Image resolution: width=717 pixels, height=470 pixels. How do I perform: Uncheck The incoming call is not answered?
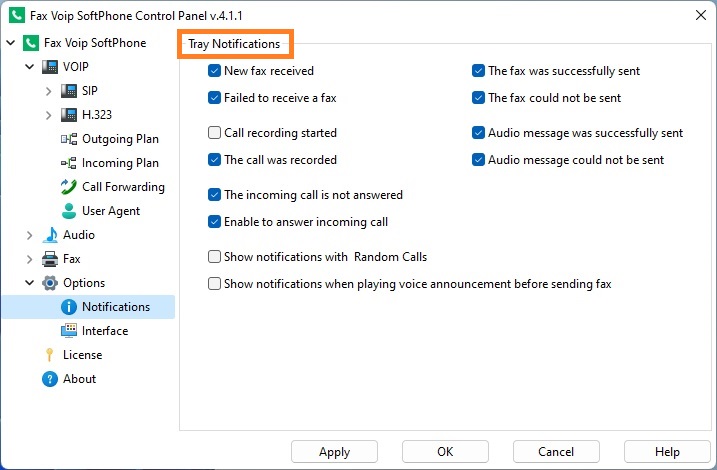214,195
